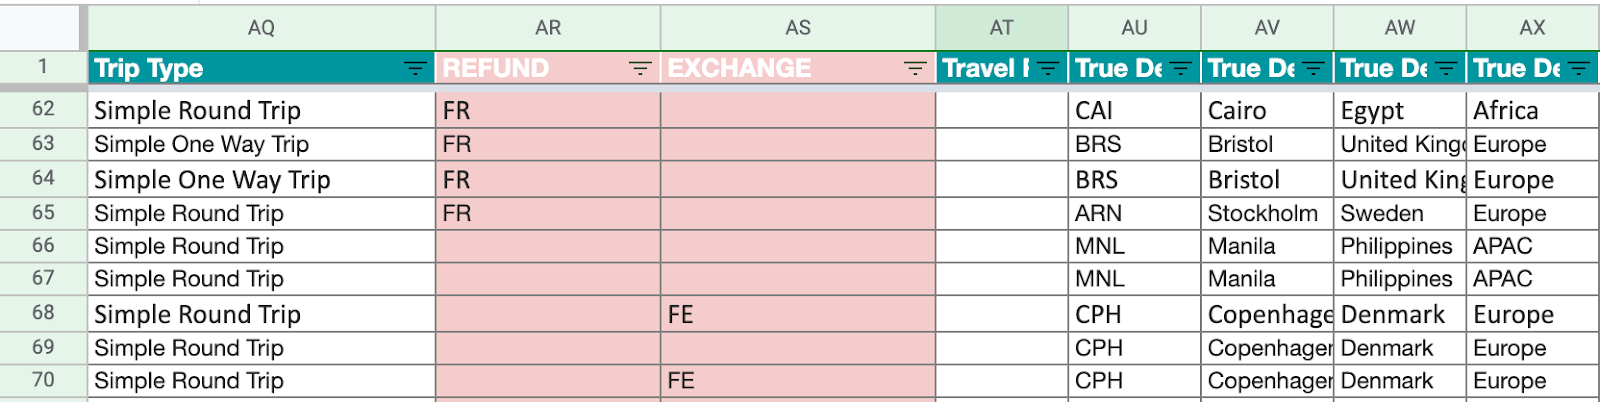The width and height of the screenshot is (1600, 402).
Task: Select the highlighted AT column header
Action: (1001, 28)
